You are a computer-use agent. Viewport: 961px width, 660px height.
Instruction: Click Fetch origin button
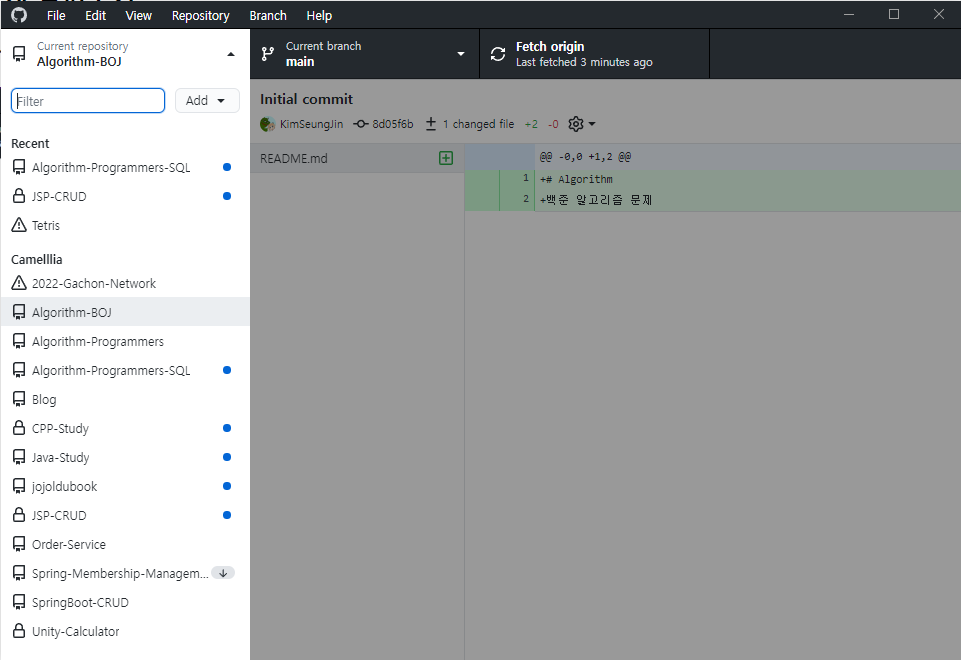pos(594,54)
